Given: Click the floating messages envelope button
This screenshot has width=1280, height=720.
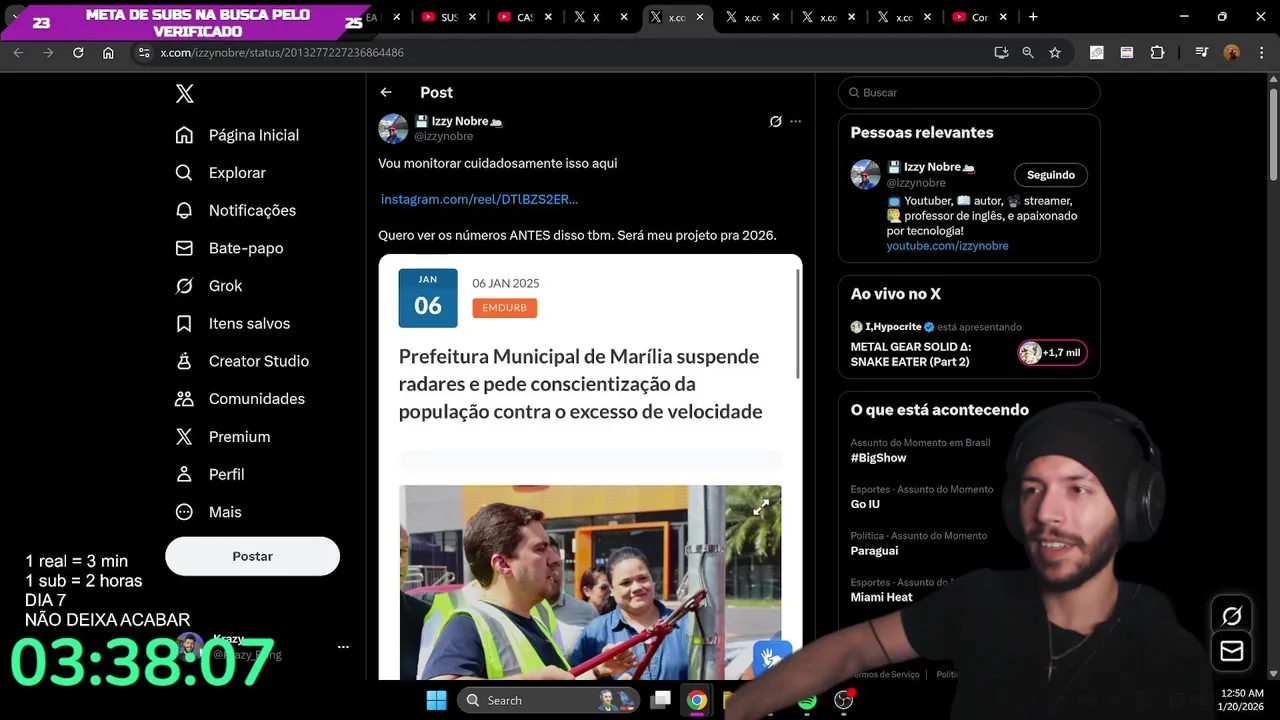Looking at the screenshot, I should [x=1232, y=652].
